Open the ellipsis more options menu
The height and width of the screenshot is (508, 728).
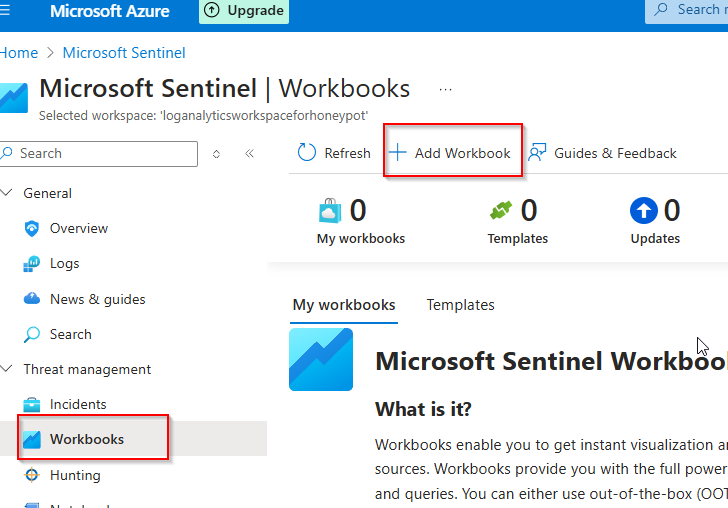[x=445, y=89]
